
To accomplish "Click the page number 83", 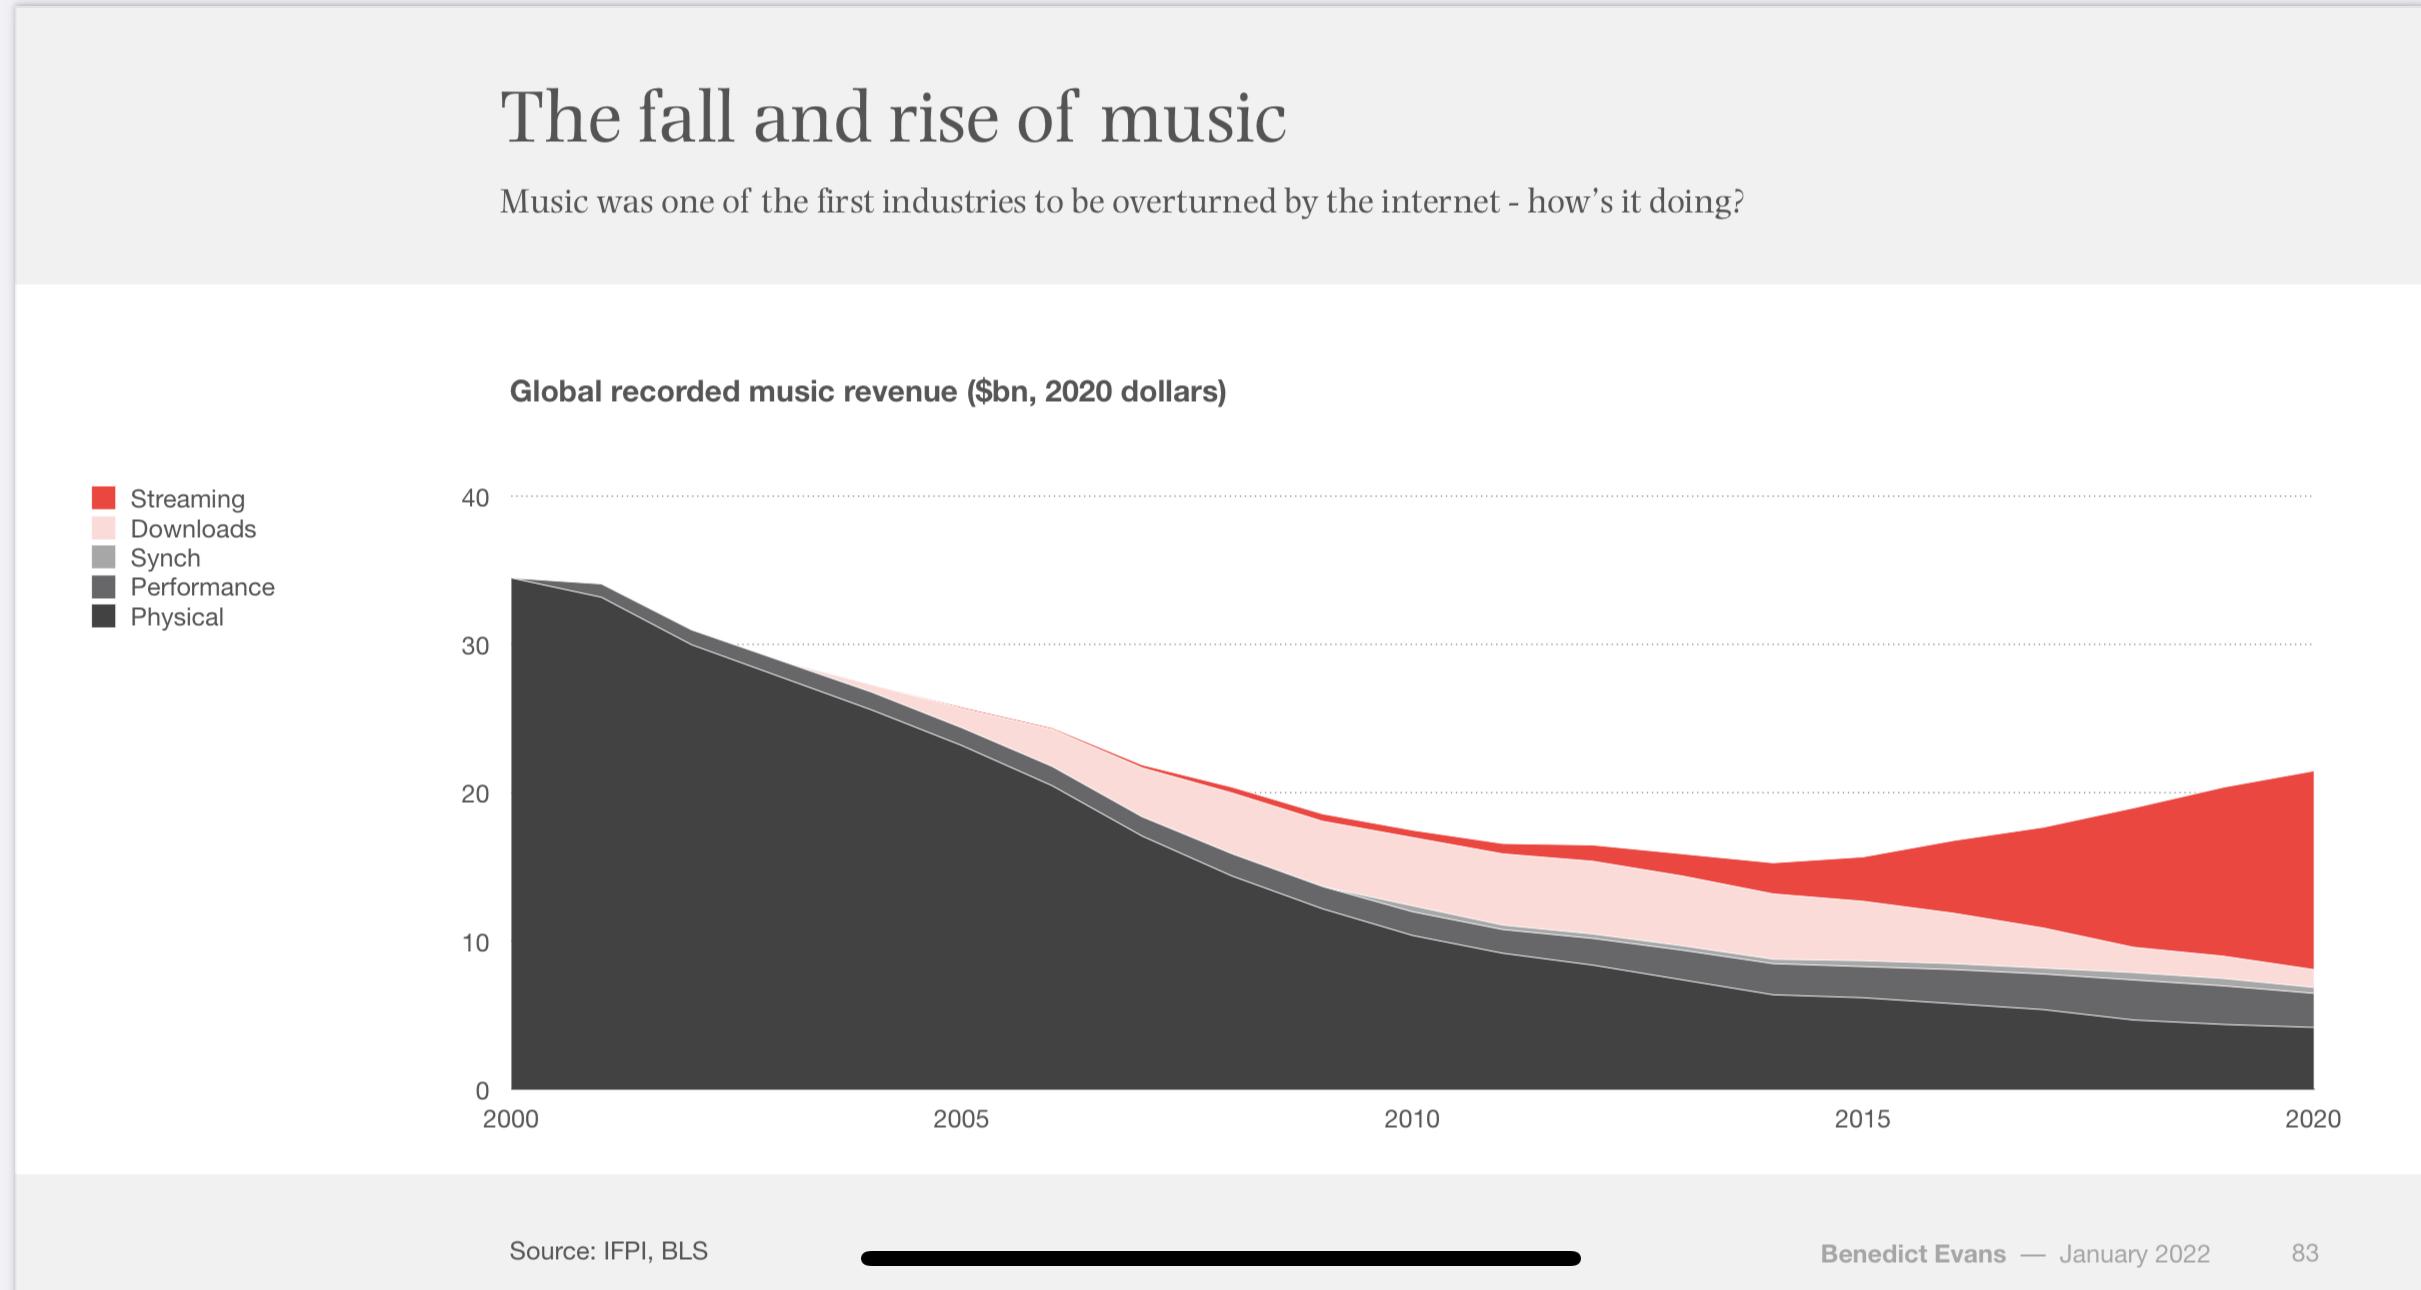I will pos(2304,1253).
